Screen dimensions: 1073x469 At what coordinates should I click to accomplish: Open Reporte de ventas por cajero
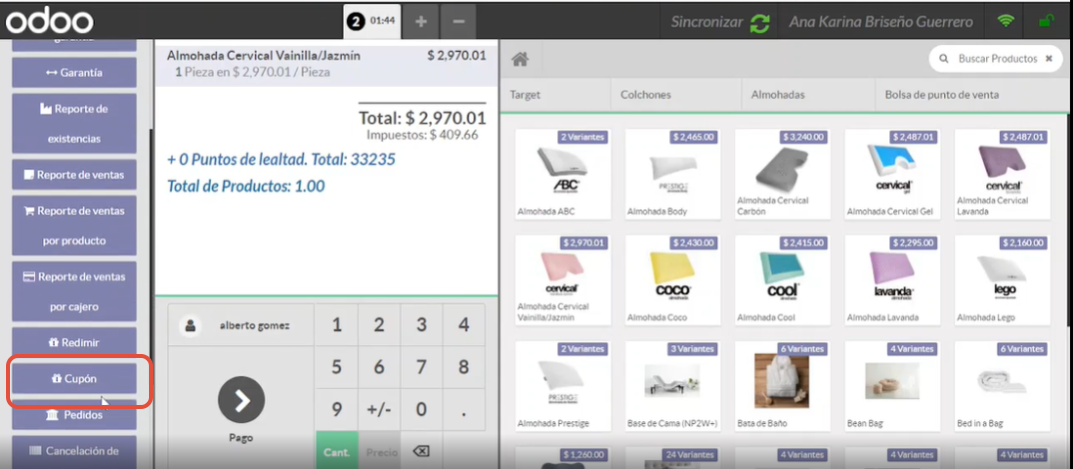pyautogui.click(x=74, y=292)
